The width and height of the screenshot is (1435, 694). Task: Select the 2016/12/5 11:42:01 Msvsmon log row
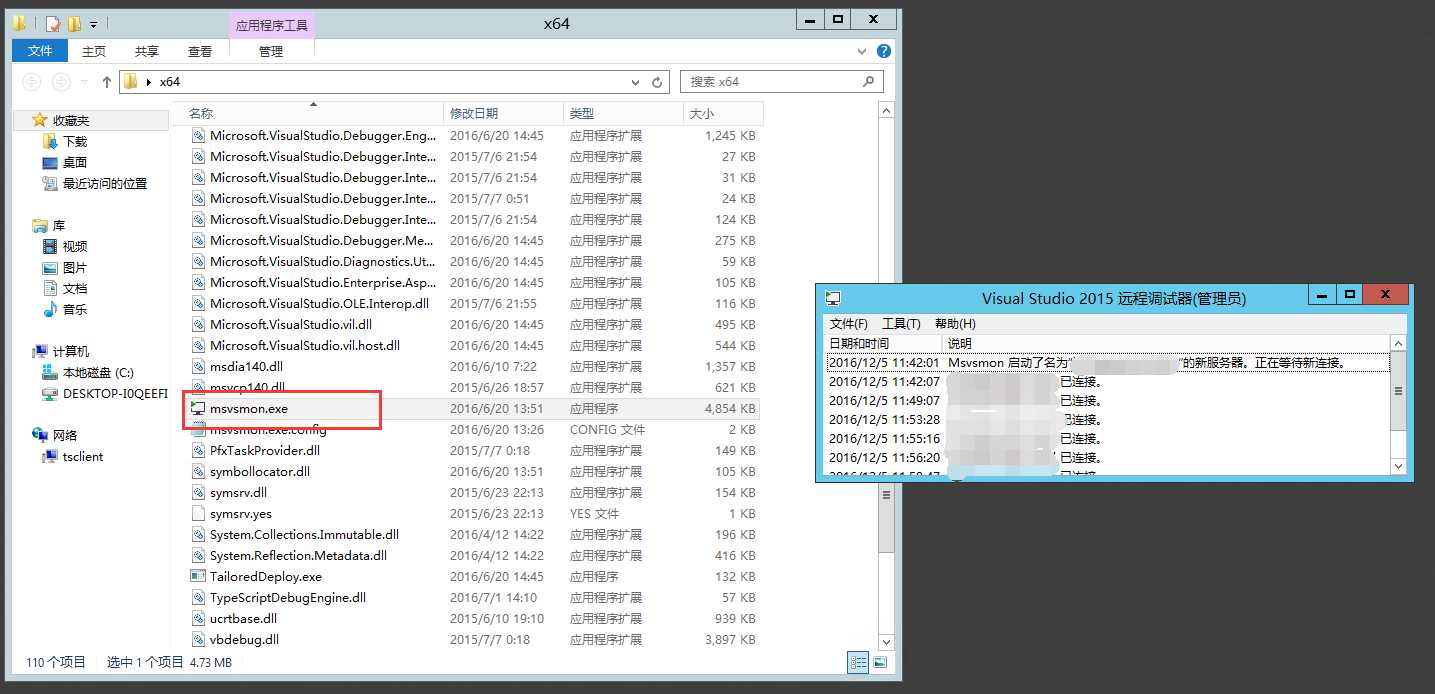[x=1108, y=363]
